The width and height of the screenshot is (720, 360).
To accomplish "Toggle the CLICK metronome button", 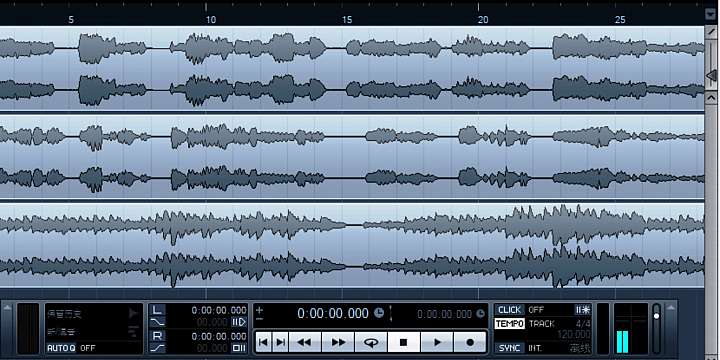I will click(510, 310).
